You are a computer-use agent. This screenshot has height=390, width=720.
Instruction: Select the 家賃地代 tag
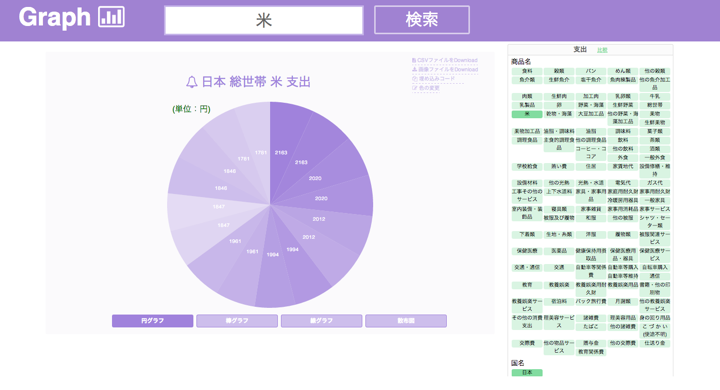(623, 166)
